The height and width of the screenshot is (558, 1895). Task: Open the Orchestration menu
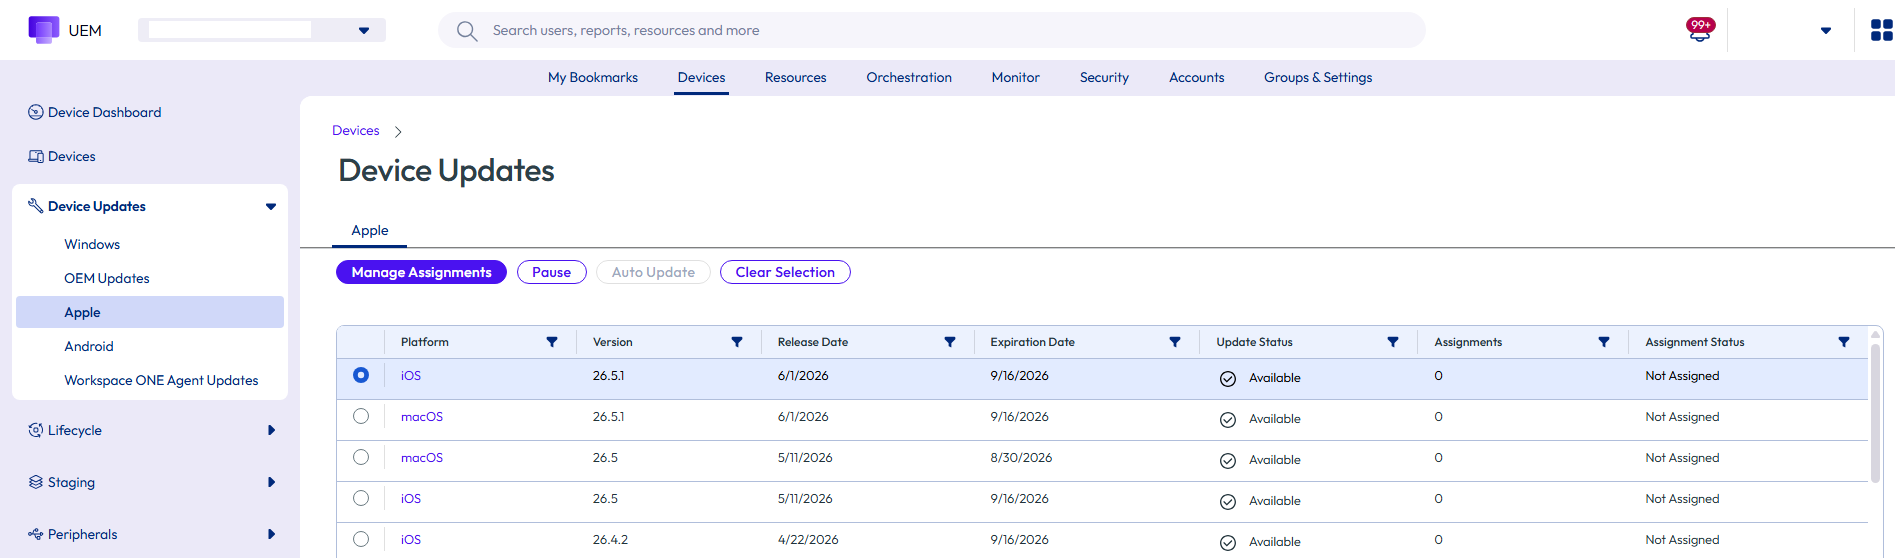[909, 77]
